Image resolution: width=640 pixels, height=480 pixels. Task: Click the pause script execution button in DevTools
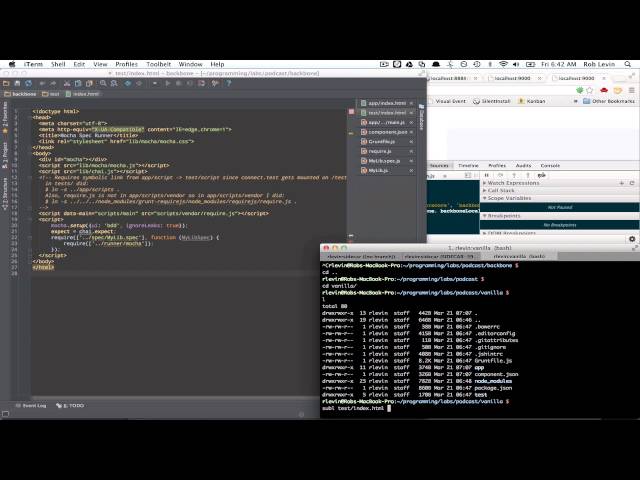pyautogui.click(x=487, y=175)
